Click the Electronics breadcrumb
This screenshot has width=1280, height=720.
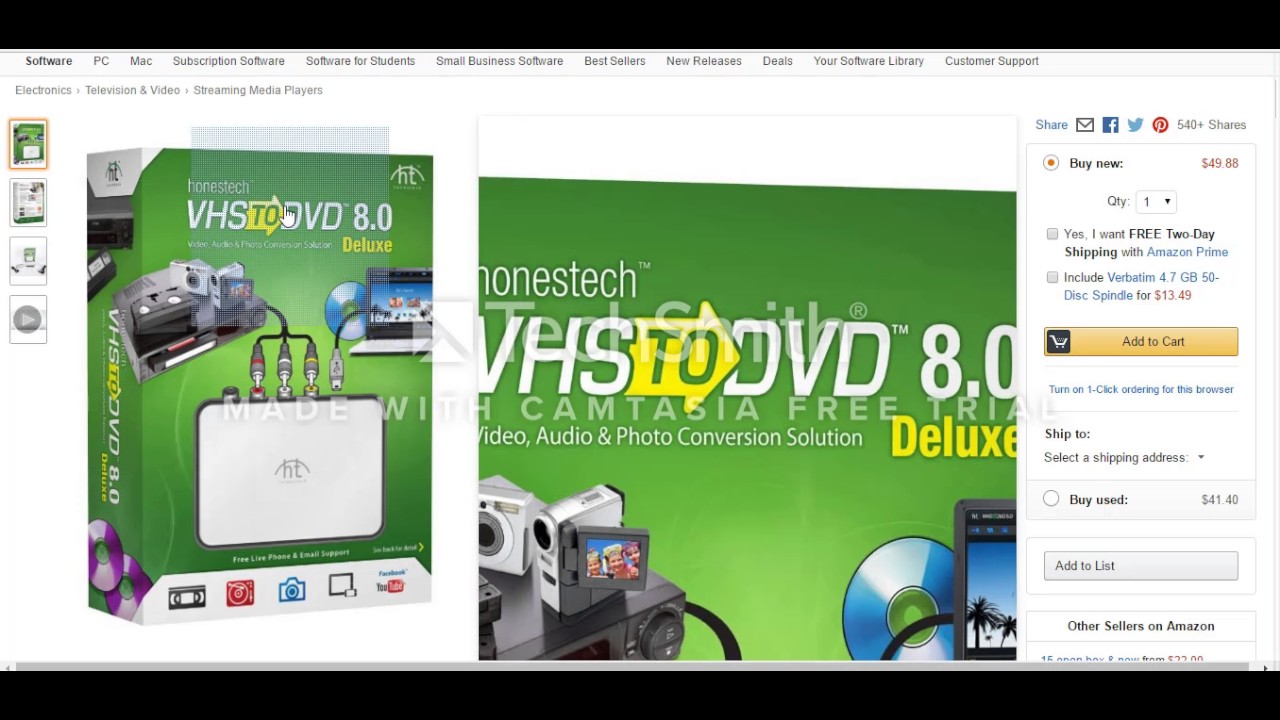tap(43, 90)
